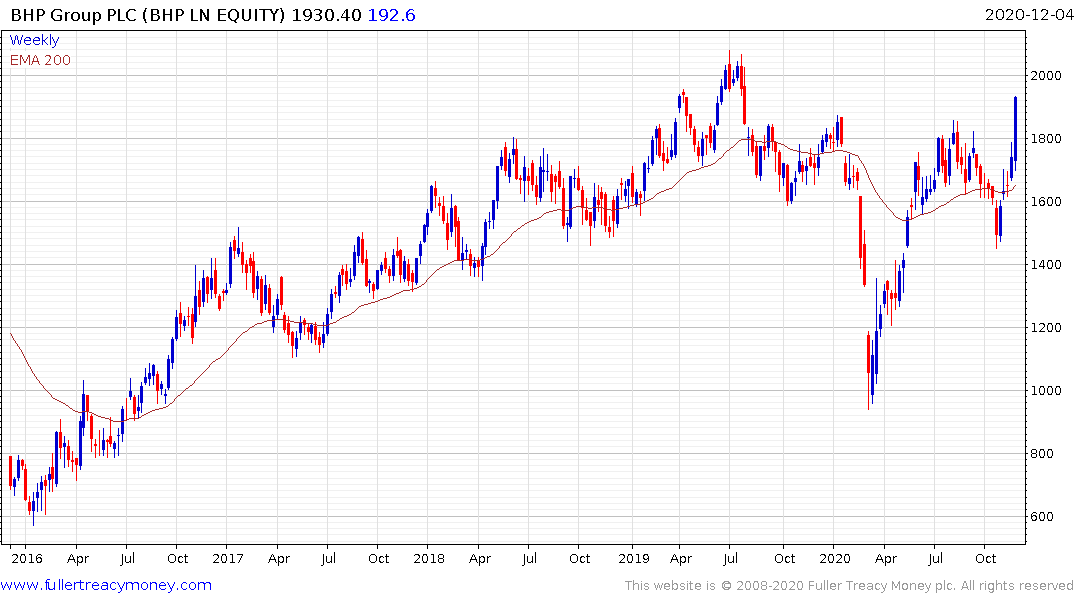
Task: Select the 2017 year marker on time axis
Action: [227, 558]
